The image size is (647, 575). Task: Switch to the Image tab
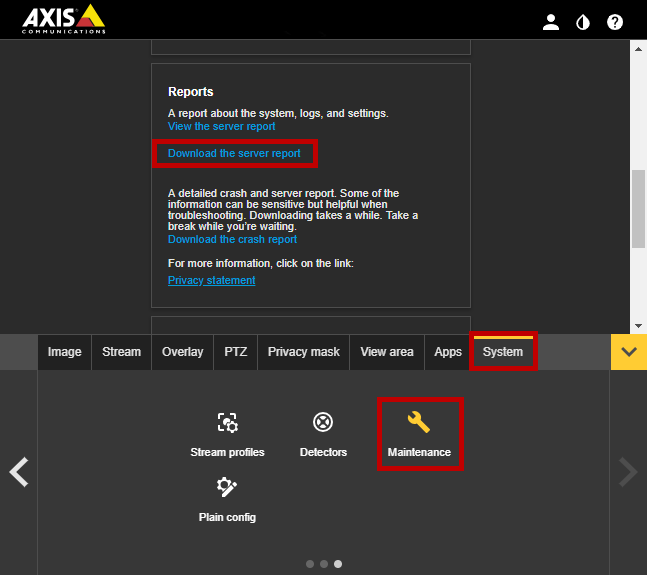click(x=64, y=352)
